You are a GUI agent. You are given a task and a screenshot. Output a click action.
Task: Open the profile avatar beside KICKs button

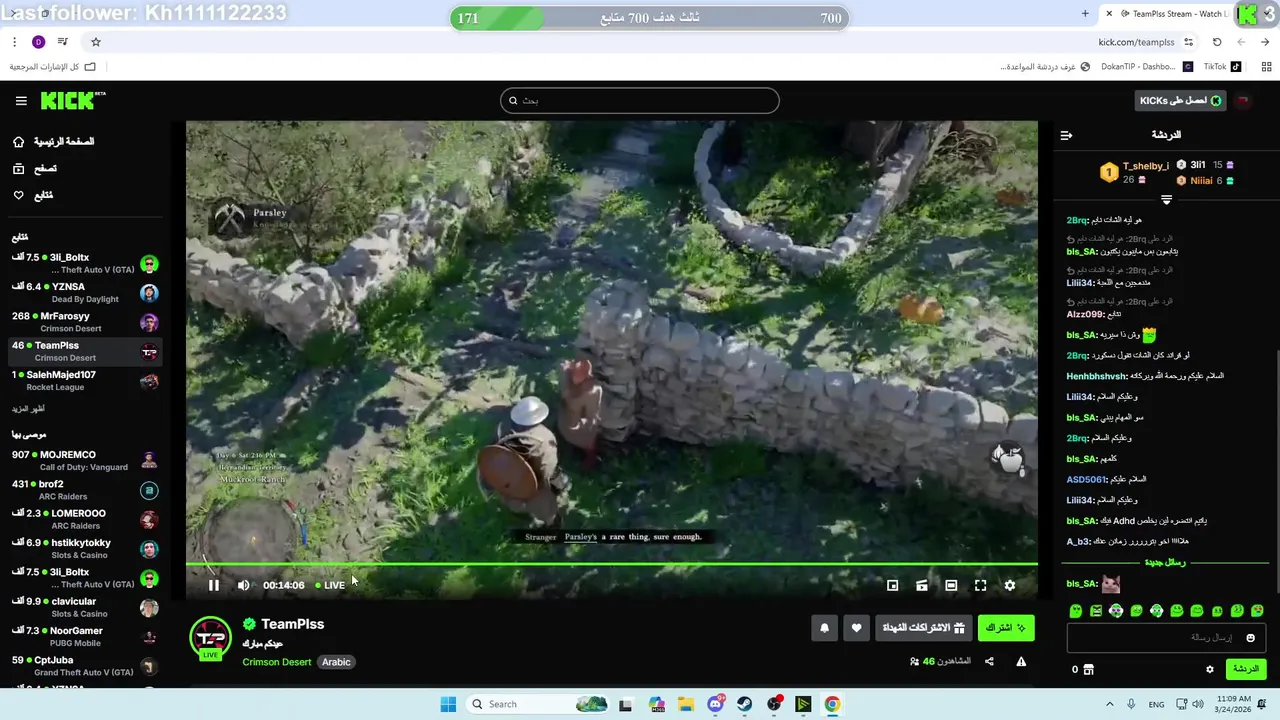click(x=1244, y=101)
